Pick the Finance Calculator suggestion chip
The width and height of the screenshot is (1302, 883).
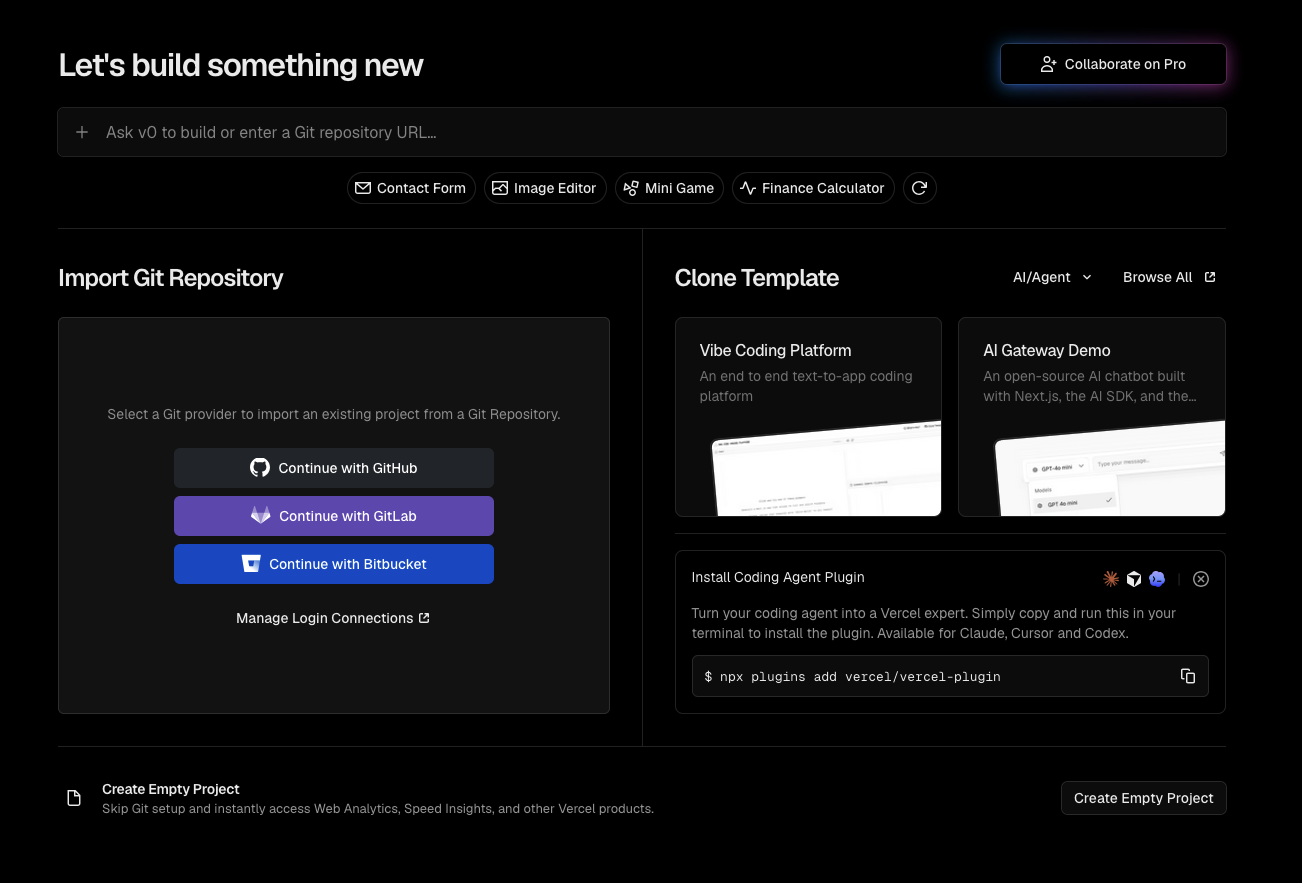point(813,188)
